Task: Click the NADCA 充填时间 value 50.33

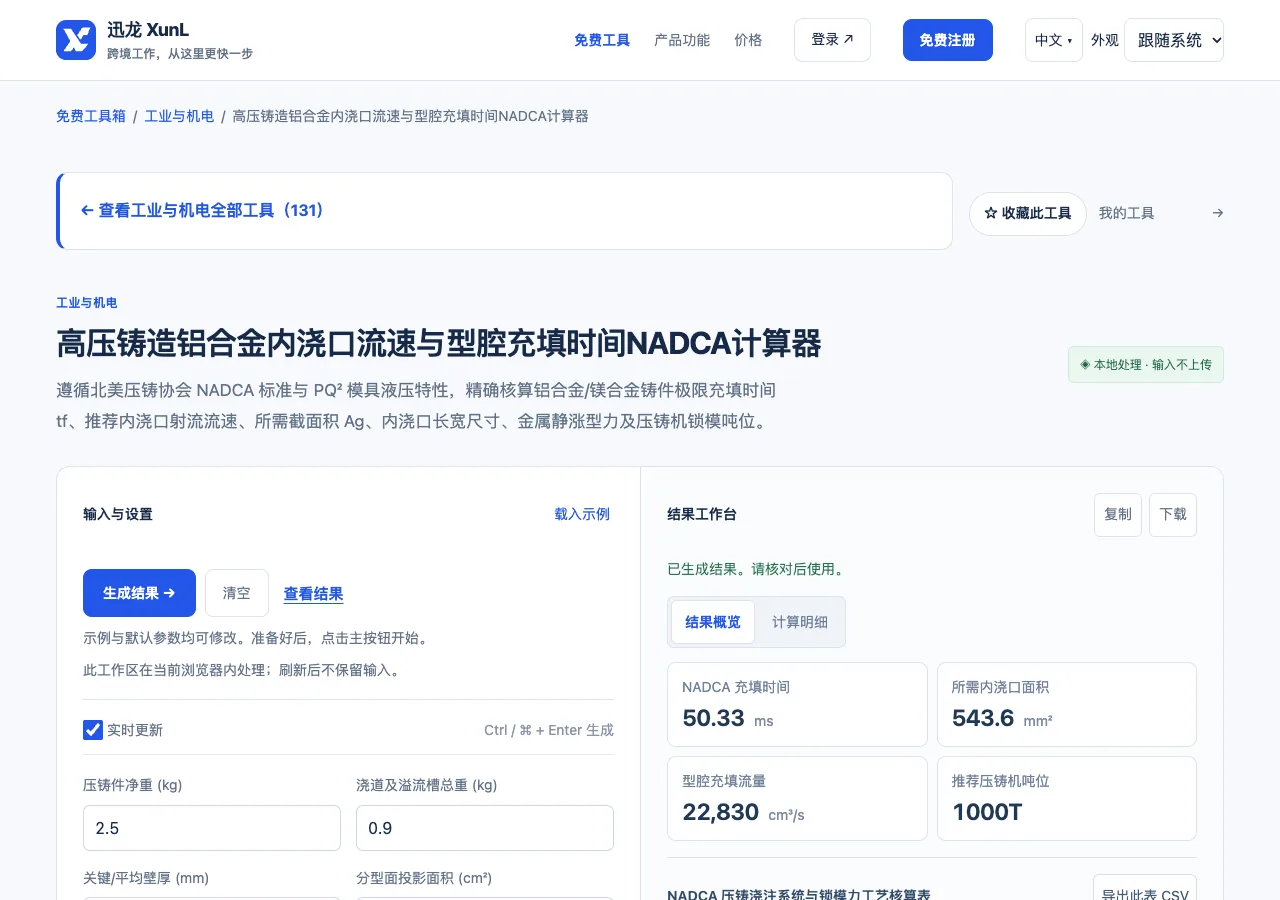Action: (x=714, y=718)
